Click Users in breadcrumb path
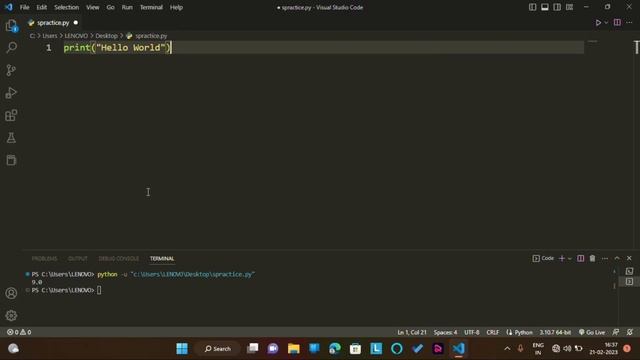 coord(50,36)
